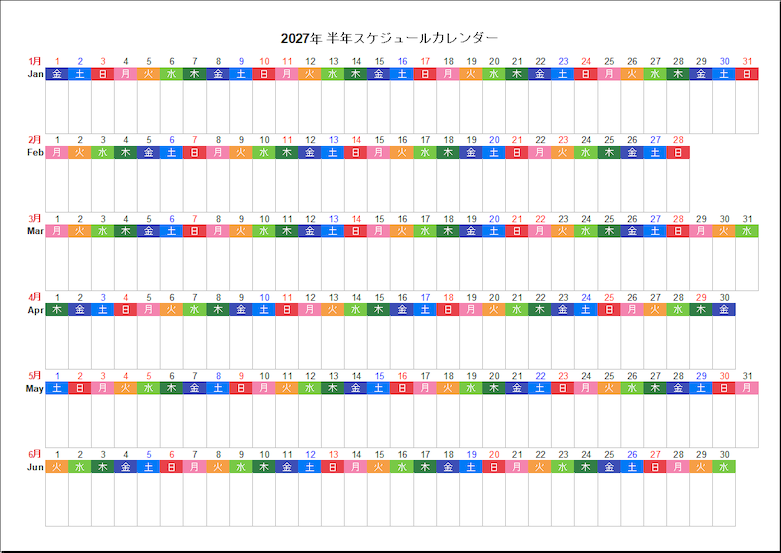The height and width of the screenshot is (553, 781).
Task: Click date number 31 in January row
Action: [747, 61]
